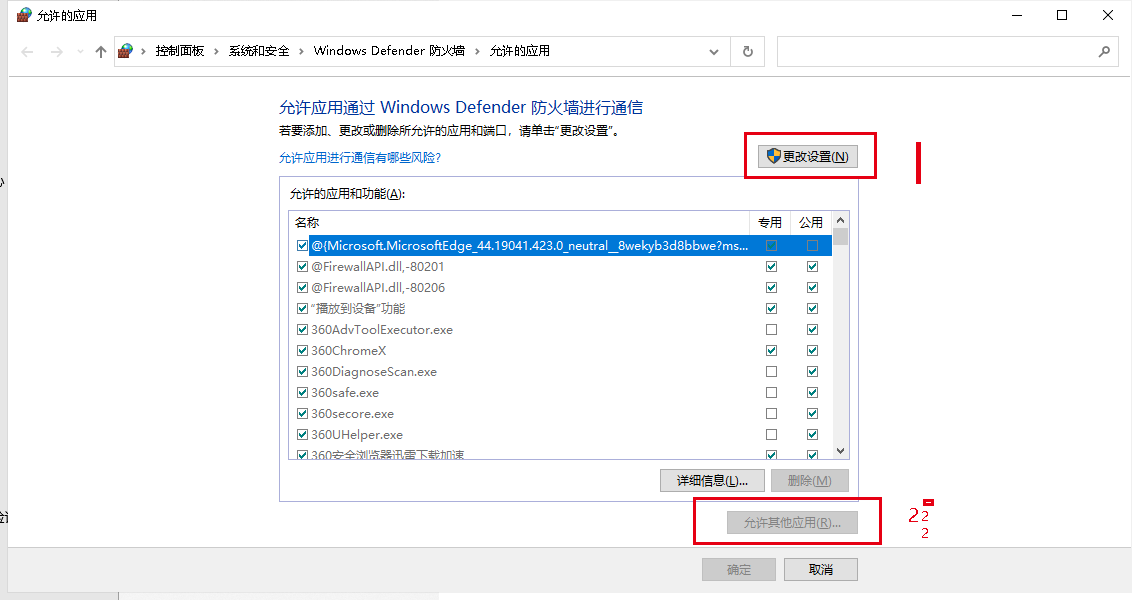Click the Windows Defender 防火墙 breadcrumb
This screenshot has width=1139, height=600.
coord(389,51)
